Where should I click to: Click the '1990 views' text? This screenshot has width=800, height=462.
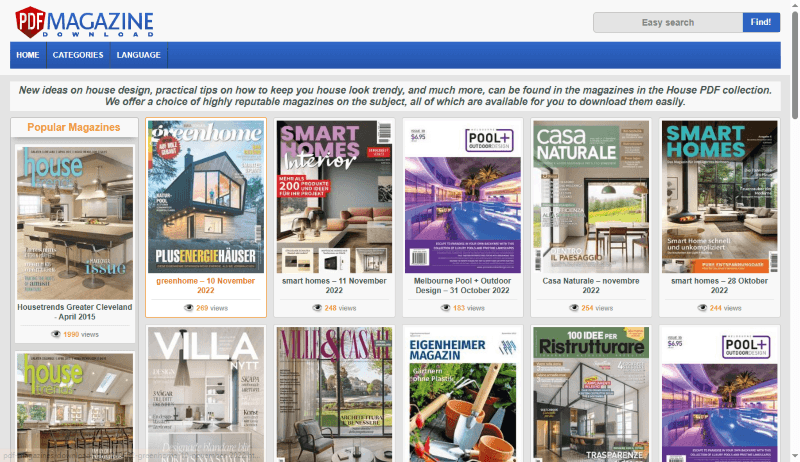pos(81,335)
